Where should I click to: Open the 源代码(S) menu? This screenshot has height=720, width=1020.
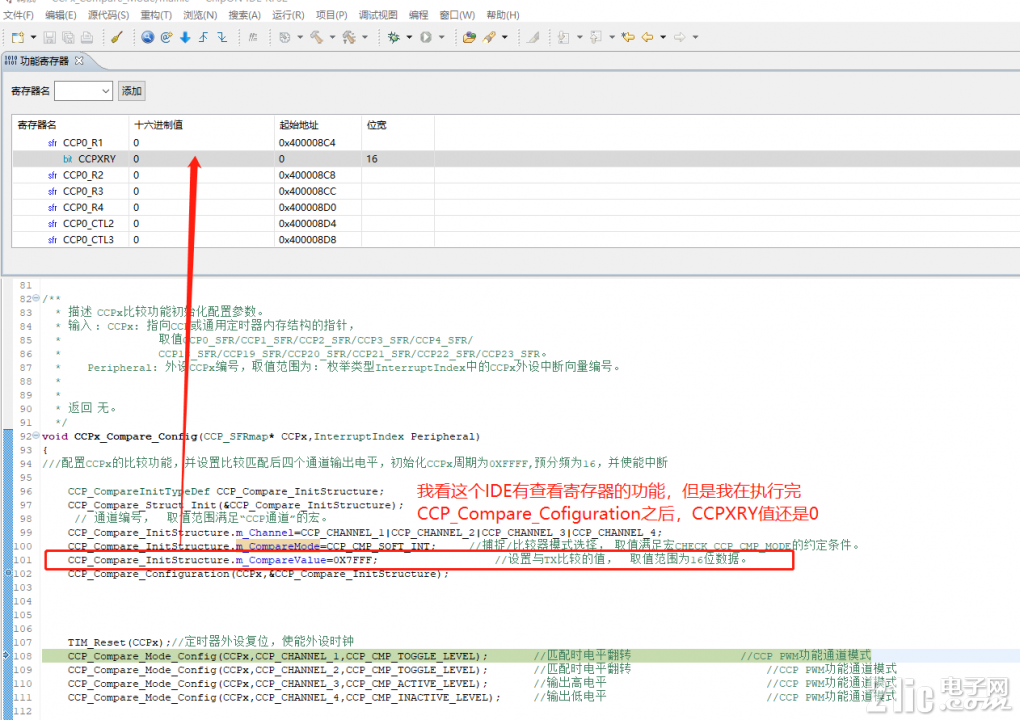(x=109, y=15)
